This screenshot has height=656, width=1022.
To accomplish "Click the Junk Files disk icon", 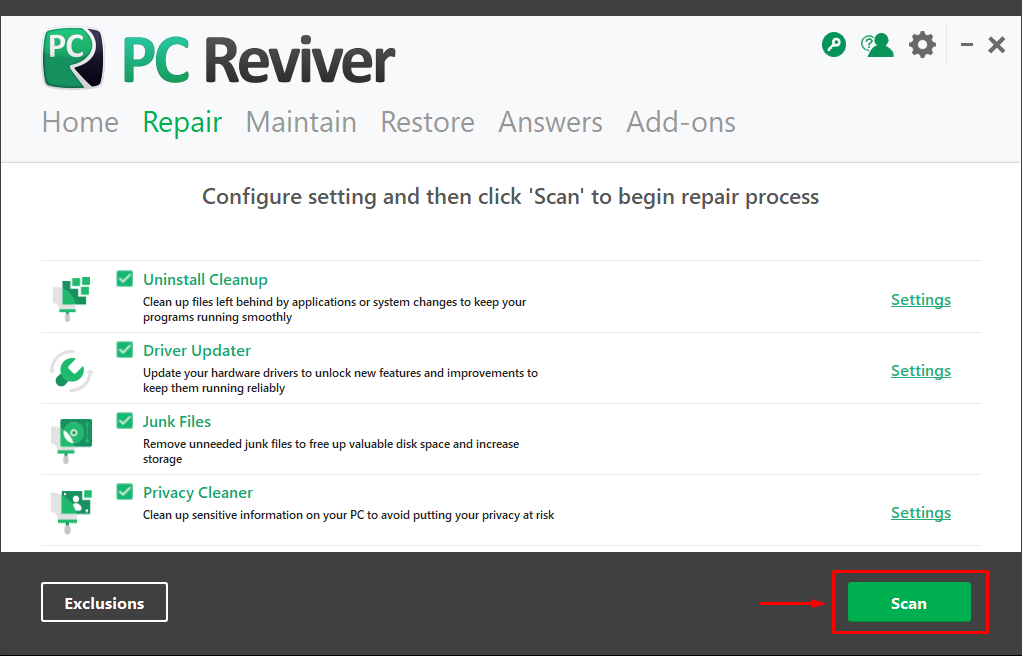I will [72, 441].
